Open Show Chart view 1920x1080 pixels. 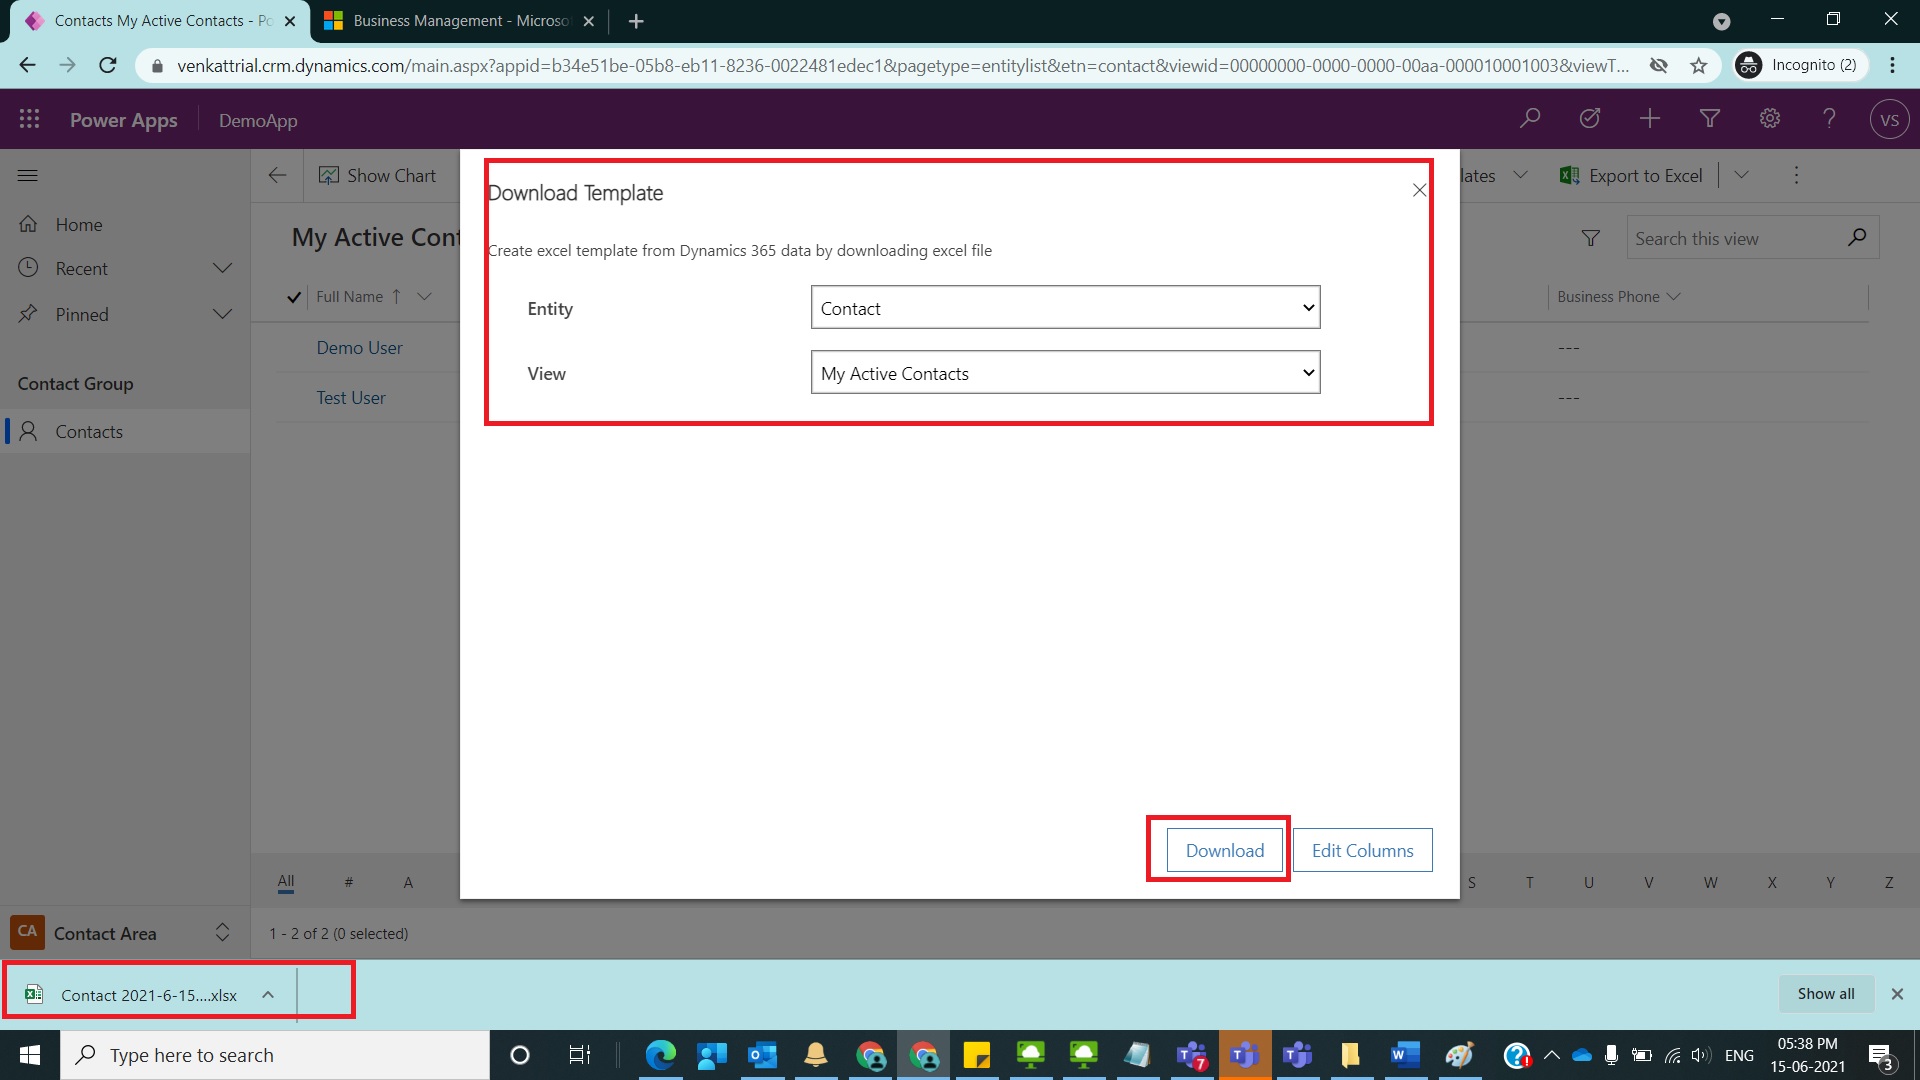point(378,175)
